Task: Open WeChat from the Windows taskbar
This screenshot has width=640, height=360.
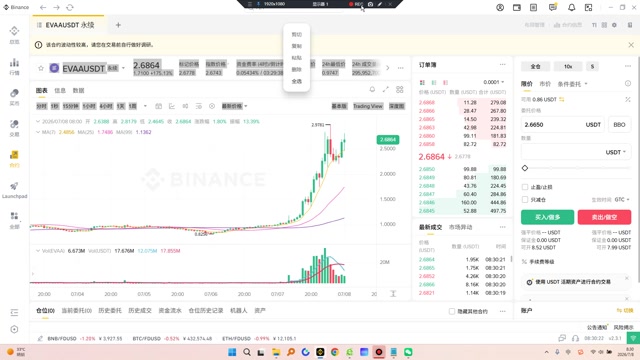Action: (408, 352)
